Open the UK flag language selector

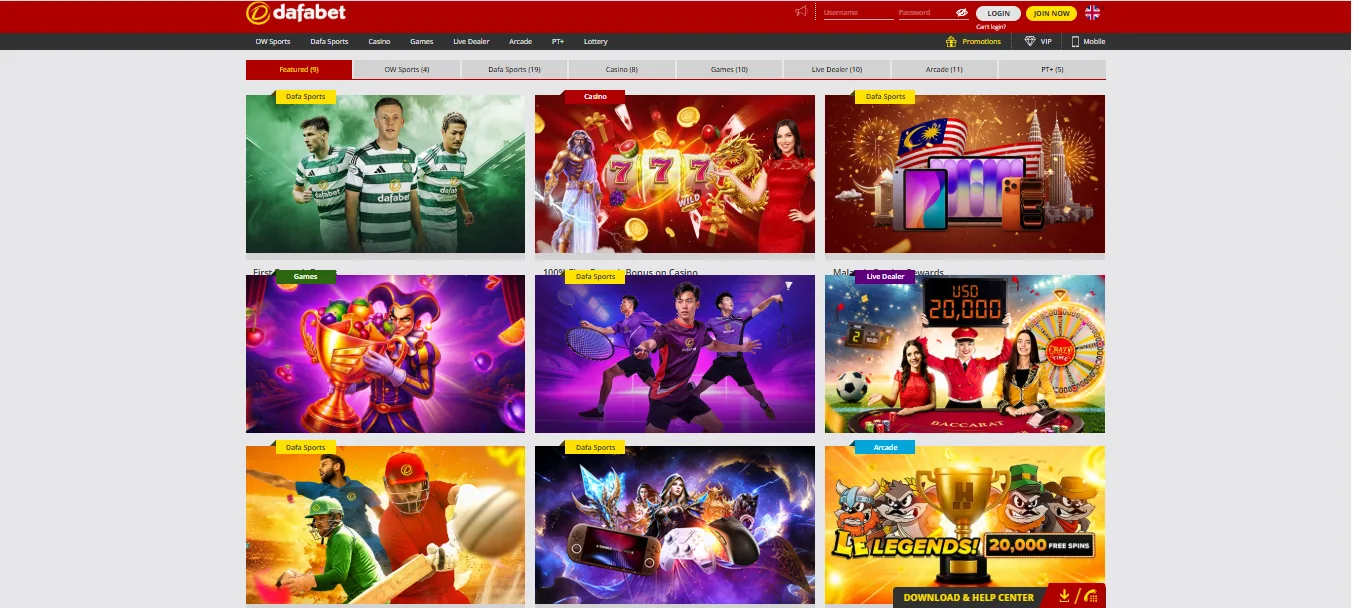tap(1093, 13)
